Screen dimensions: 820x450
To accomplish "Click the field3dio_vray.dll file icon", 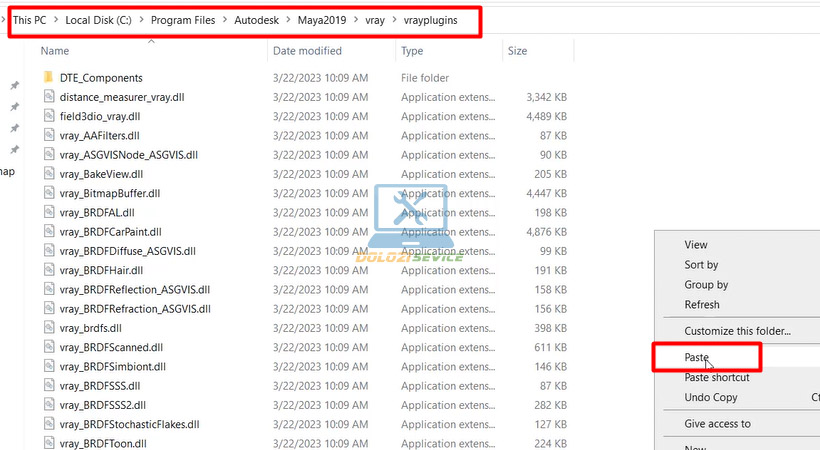I will click(x=49, y=116).
